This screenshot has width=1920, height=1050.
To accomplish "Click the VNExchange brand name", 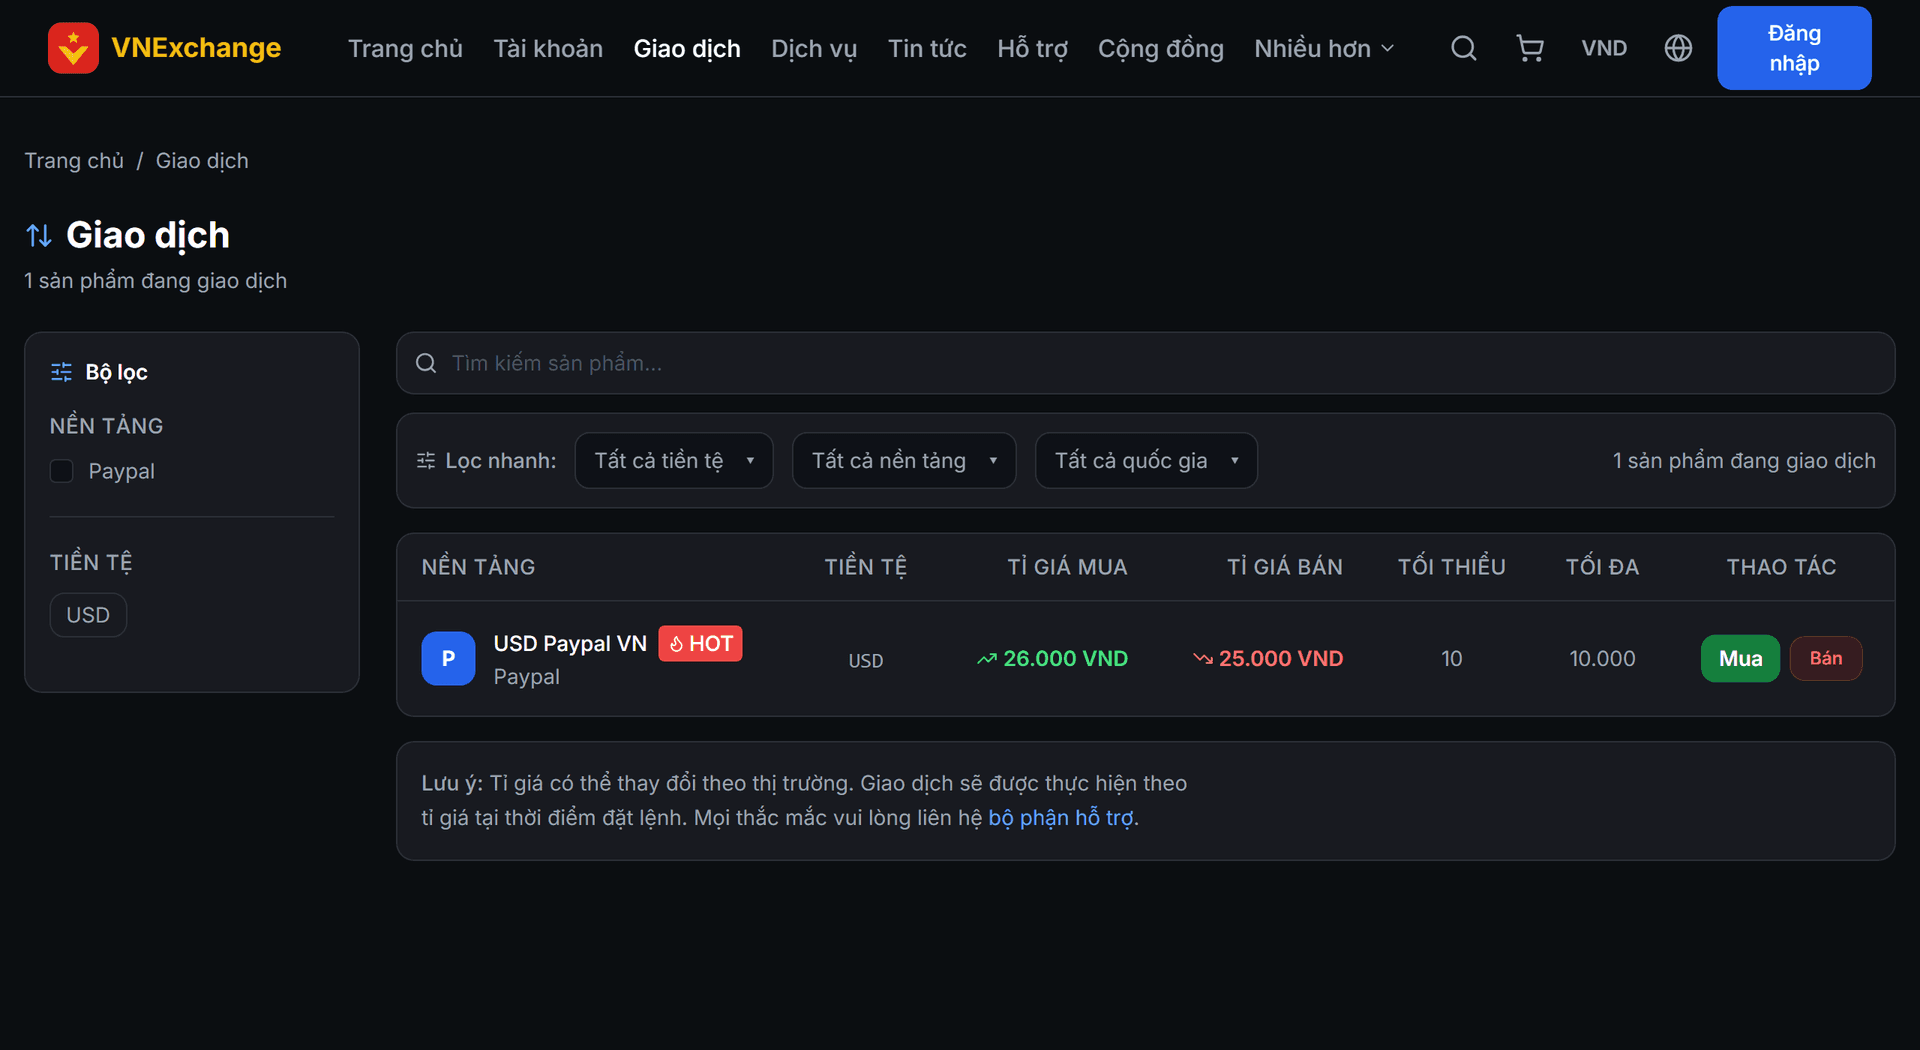I will coord(196,48).
